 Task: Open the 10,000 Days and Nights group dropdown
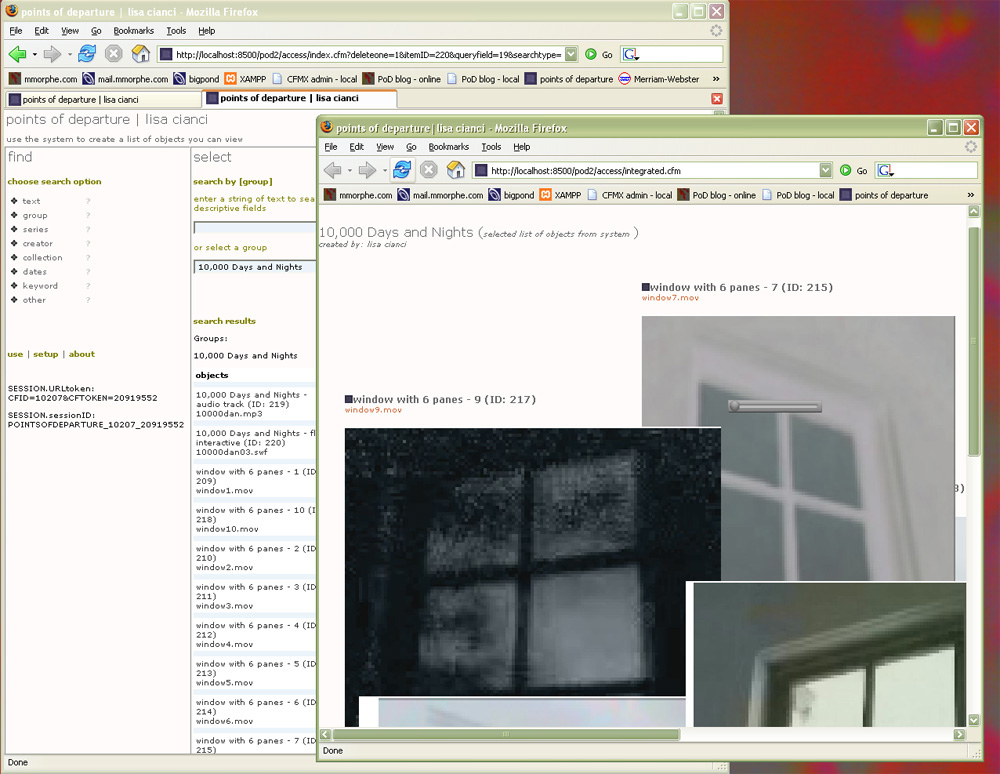[x=254, y=267]
